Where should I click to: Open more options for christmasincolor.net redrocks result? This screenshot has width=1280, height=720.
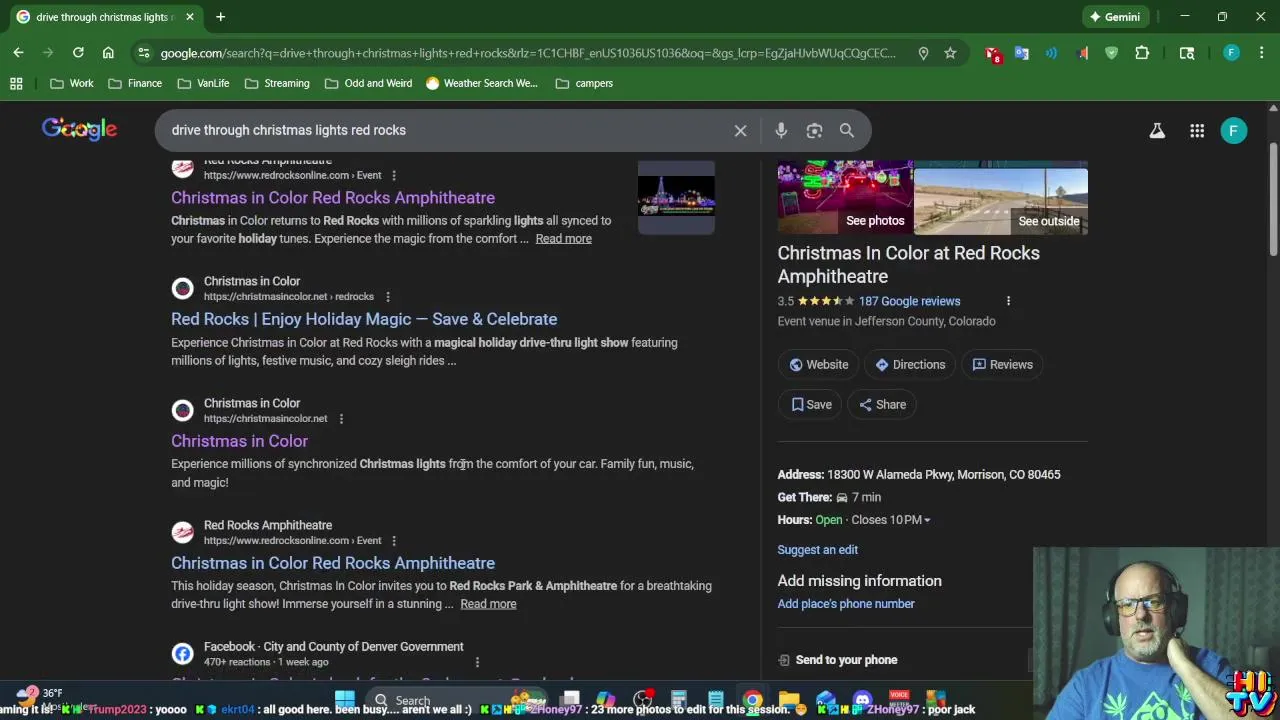[x=387, y=297]
